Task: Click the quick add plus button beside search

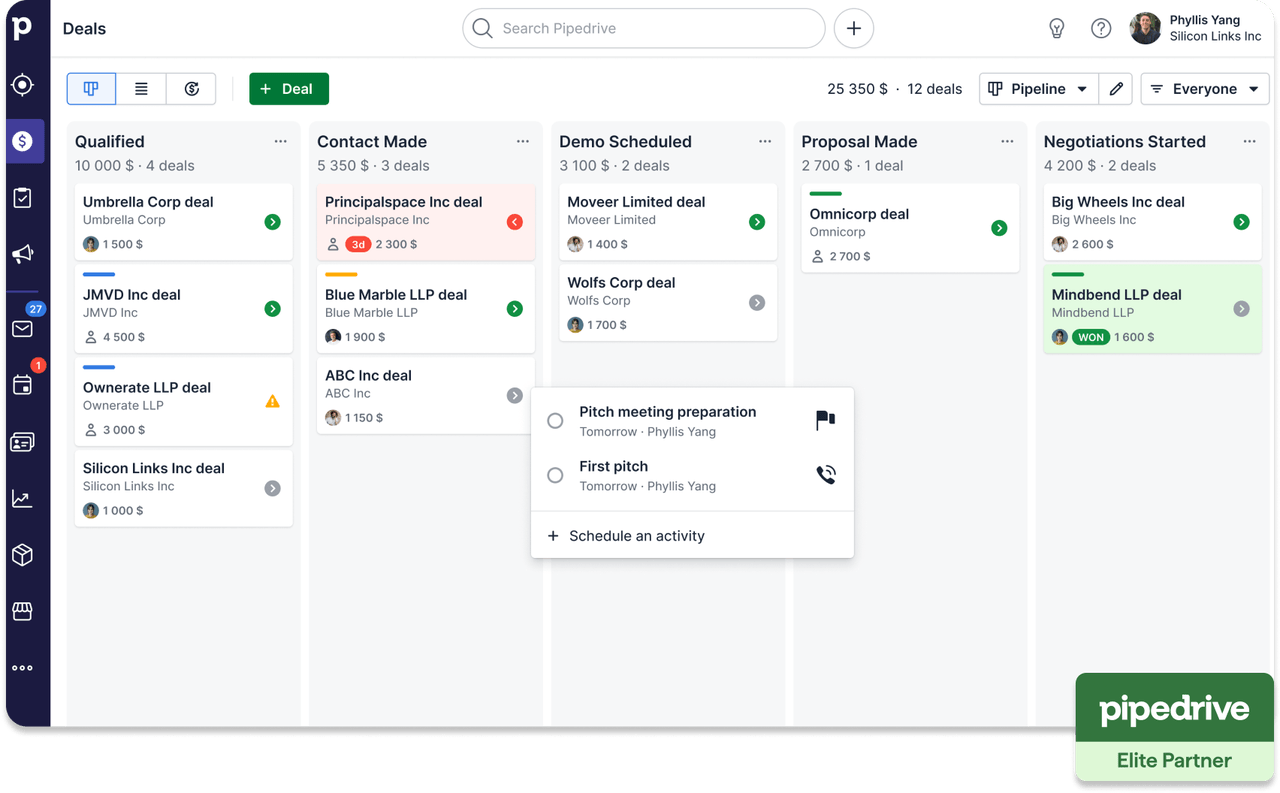Action: point(853,29)
